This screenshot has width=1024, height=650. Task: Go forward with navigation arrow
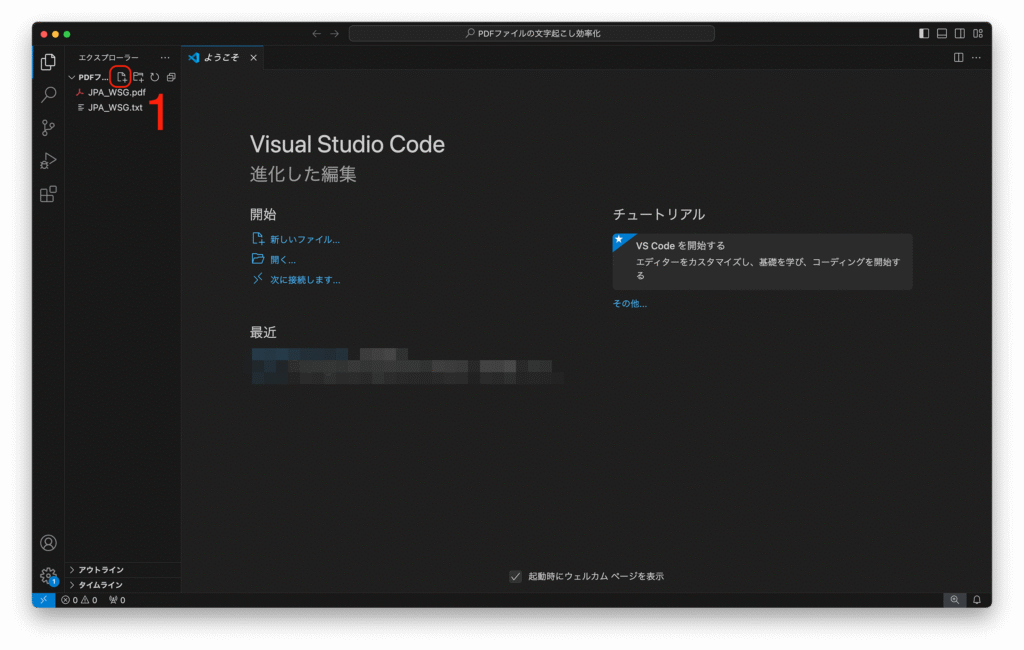coord(334,33)
